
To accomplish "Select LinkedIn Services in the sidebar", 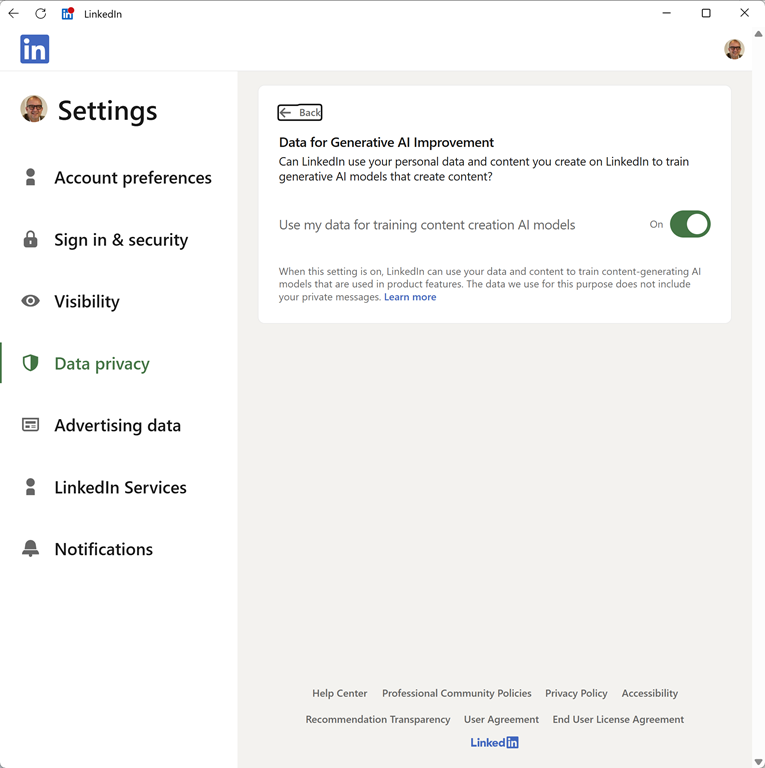I will tap(120, 487).
